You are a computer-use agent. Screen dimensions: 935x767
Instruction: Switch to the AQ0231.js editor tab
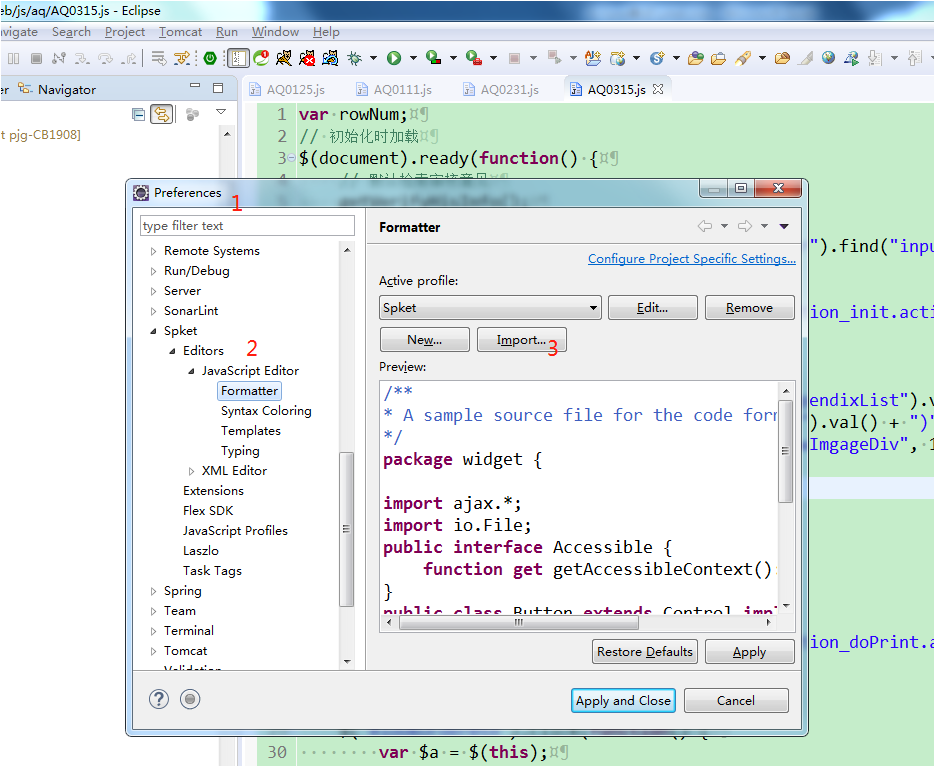pos(501,89)
